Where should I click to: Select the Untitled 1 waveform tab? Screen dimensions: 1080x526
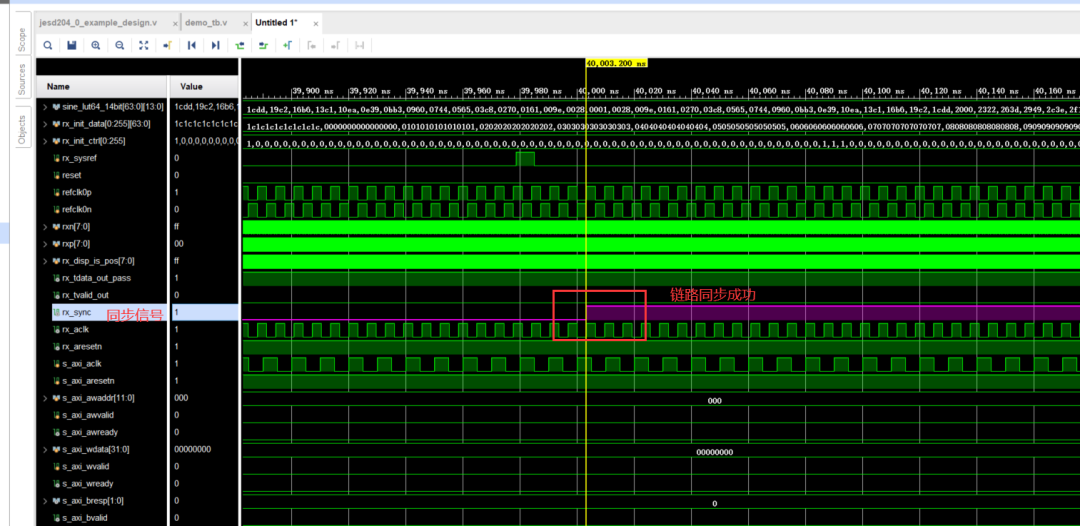[276, 23]
